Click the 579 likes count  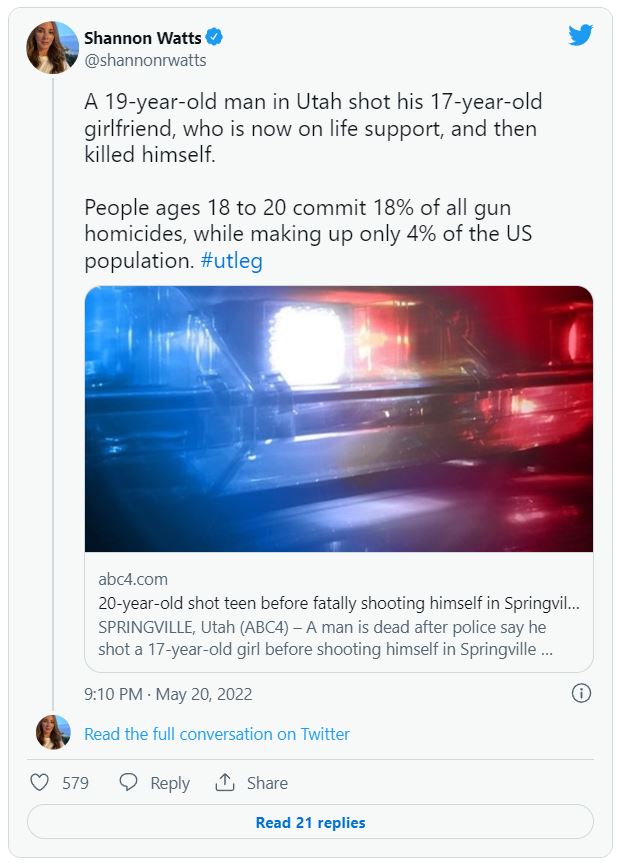pos(75,784)
